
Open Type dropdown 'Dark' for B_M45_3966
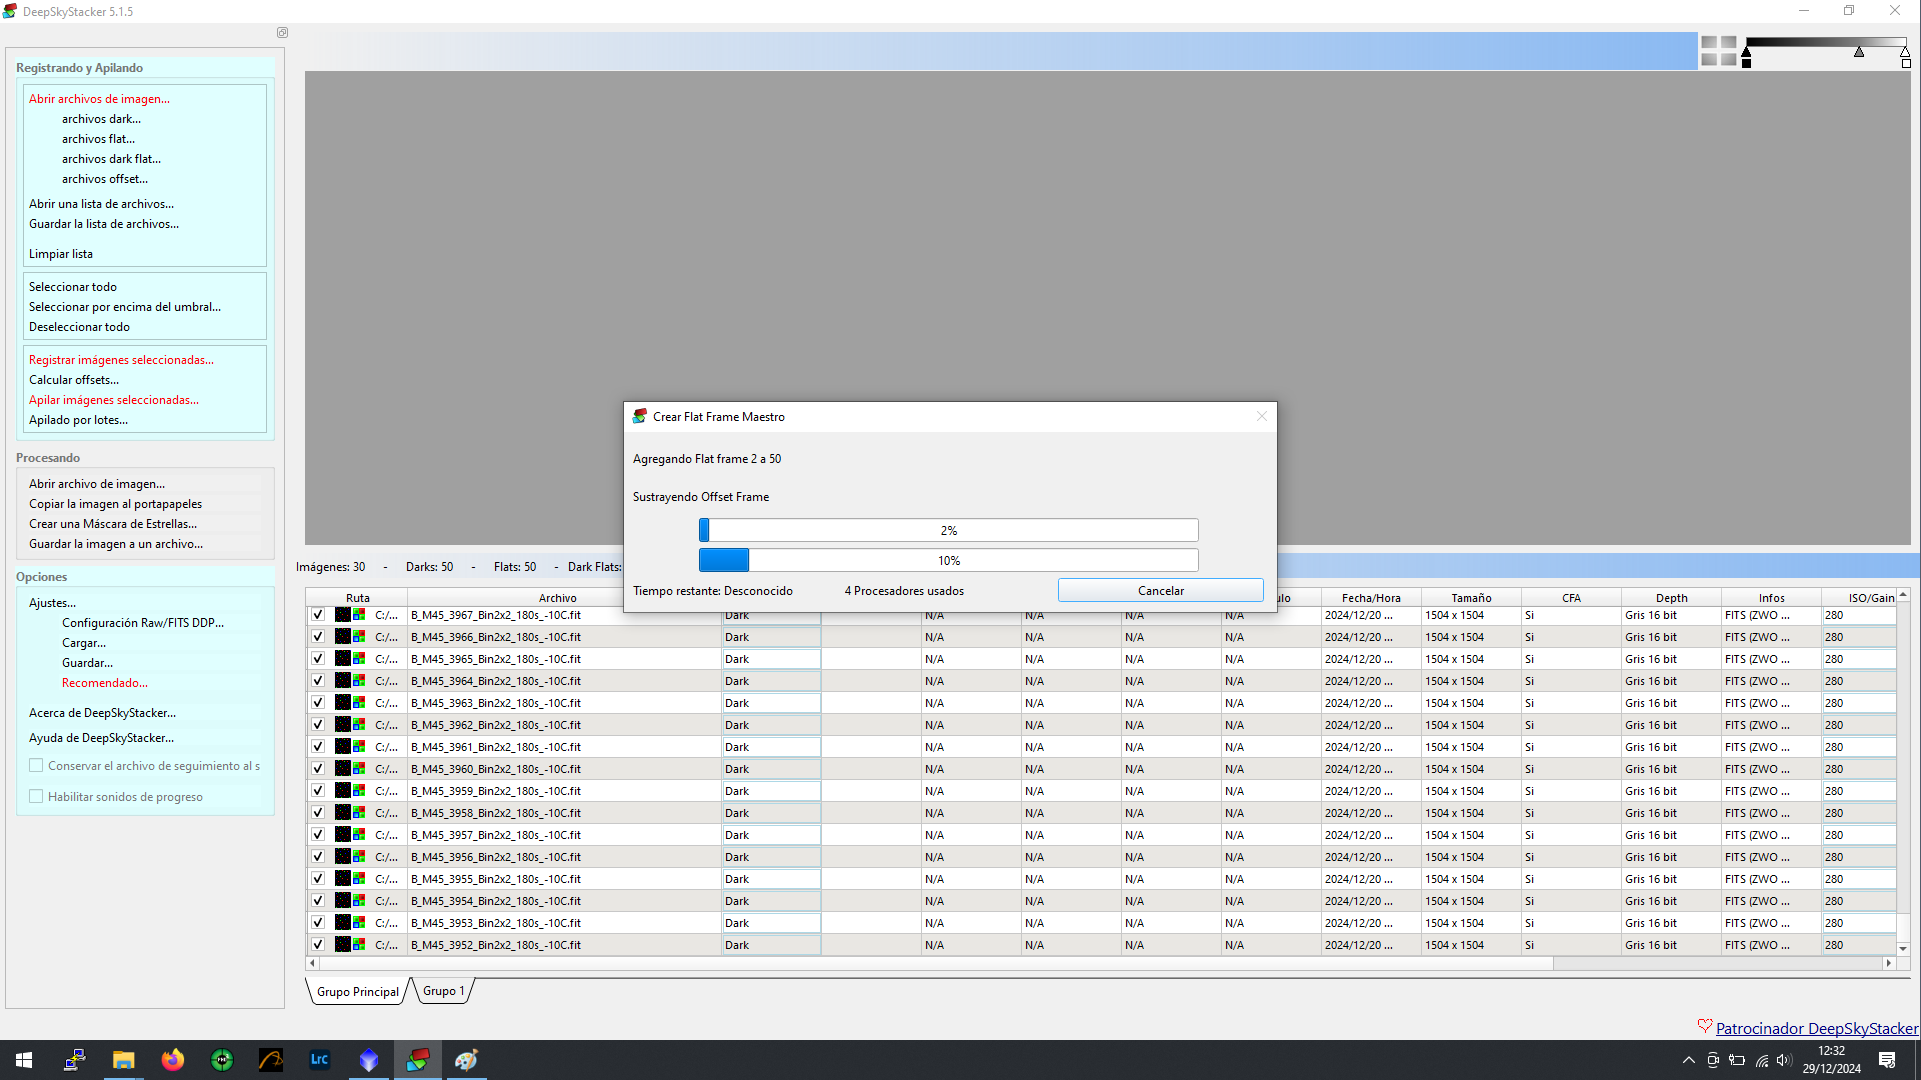771,637
